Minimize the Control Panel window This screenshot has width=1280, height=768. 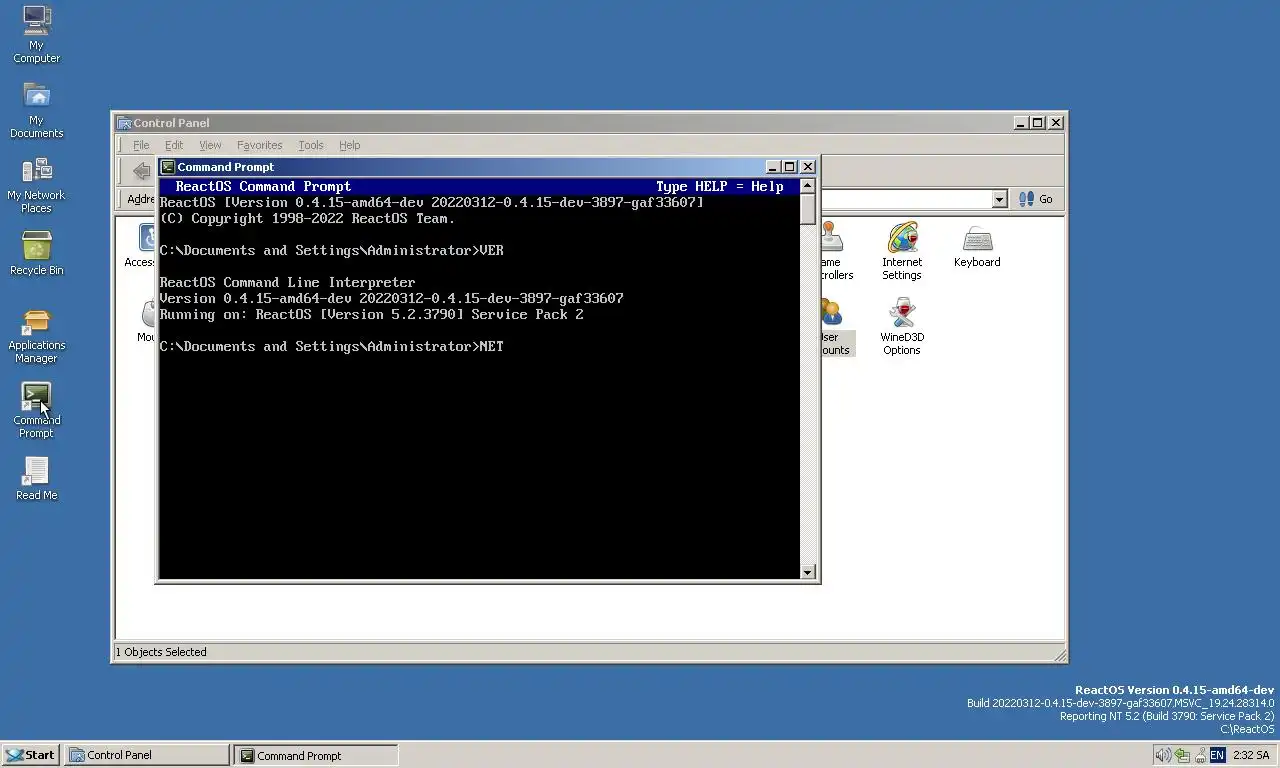point(1021,123)
